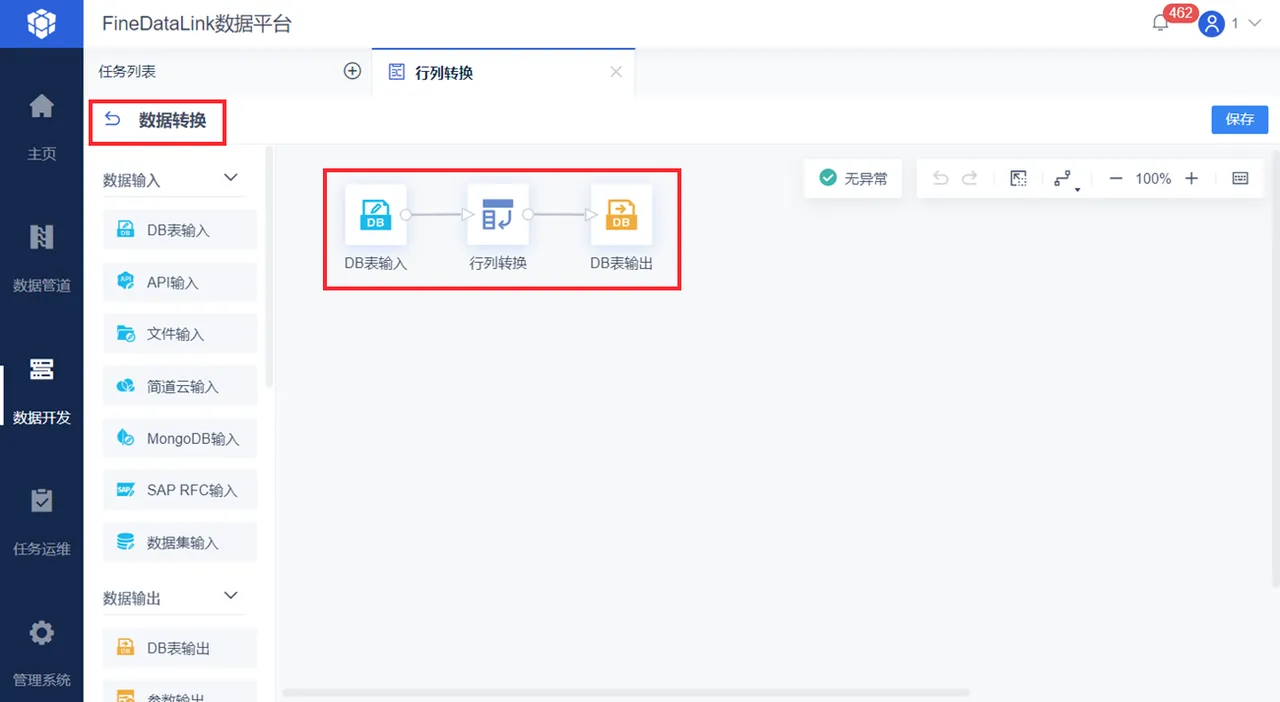
Task: Click the DB表输出 node on canvas
Action: (x=621, y=214)
